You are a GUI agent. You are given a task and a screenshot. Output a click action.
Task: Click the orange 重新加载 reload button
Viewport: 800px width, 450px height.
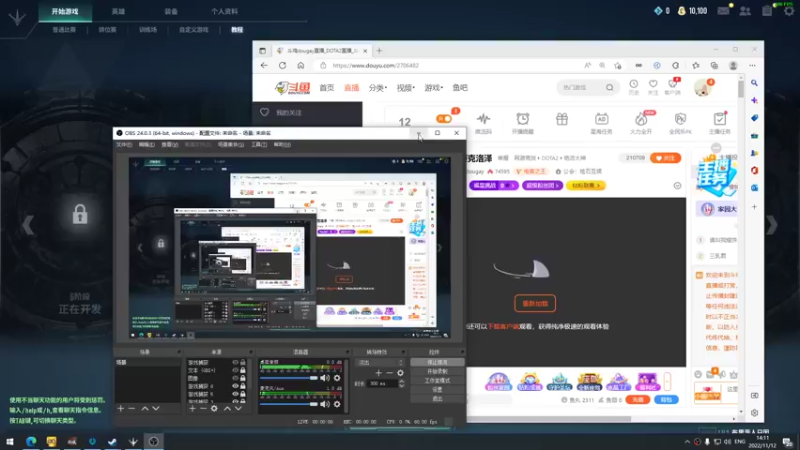click(x=535, y=304)
